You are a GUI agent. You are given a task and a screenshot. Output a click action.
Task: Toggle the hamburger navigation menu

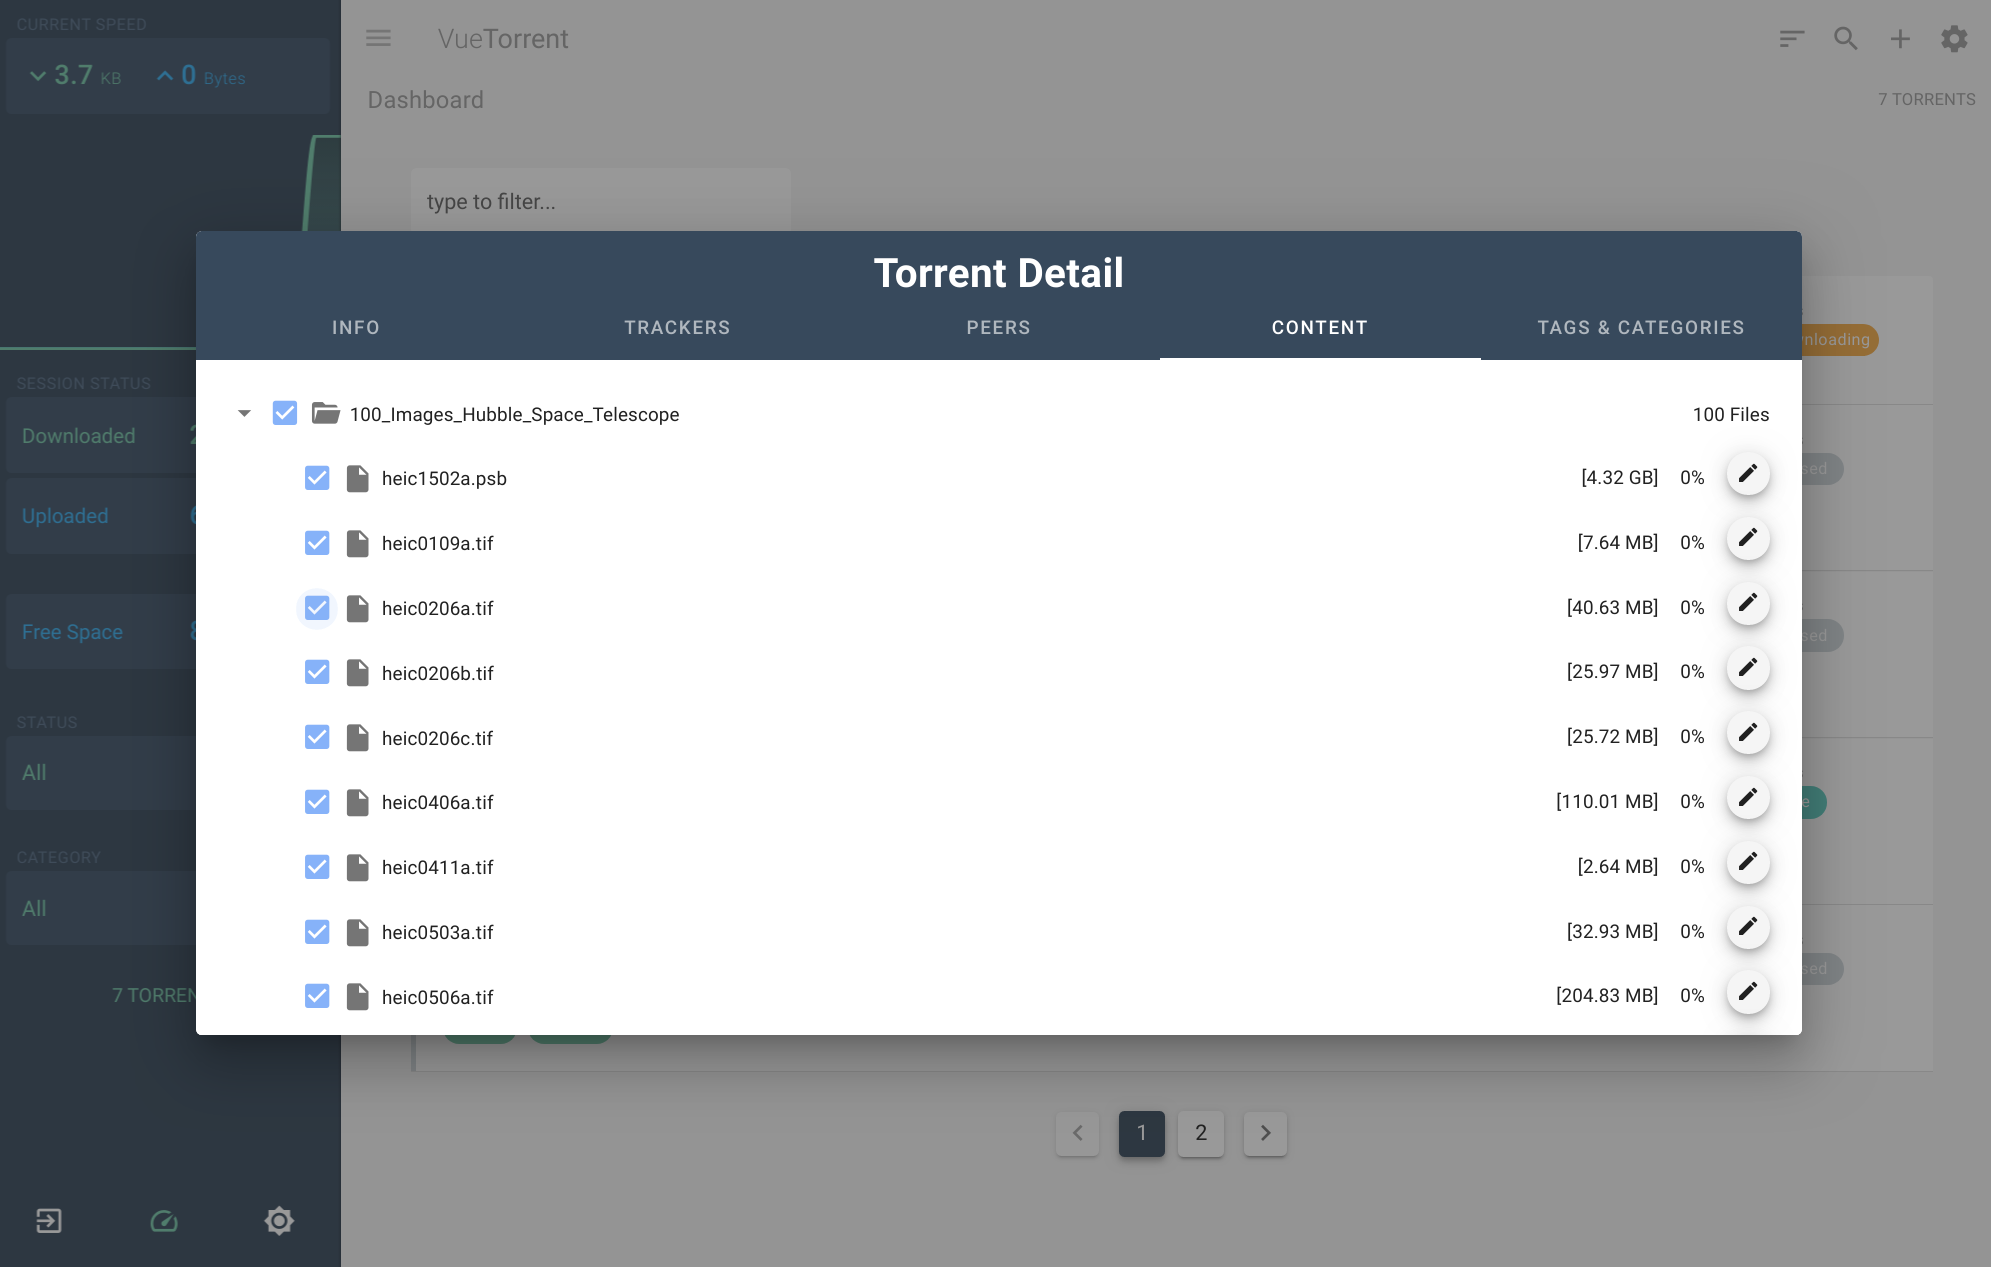[378, 39]
